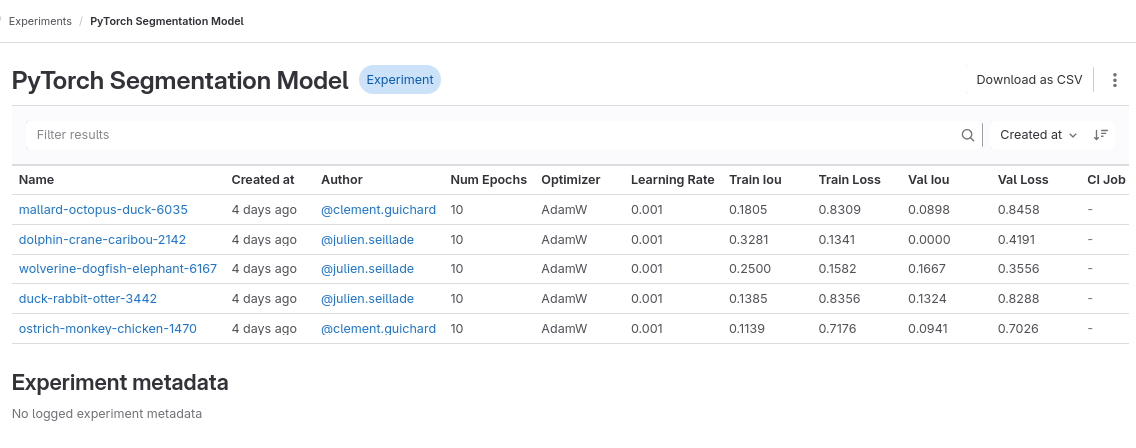Click AdamW optimizer in mallard row
The height and width of the screenshot is (448, 1136).
564,210
